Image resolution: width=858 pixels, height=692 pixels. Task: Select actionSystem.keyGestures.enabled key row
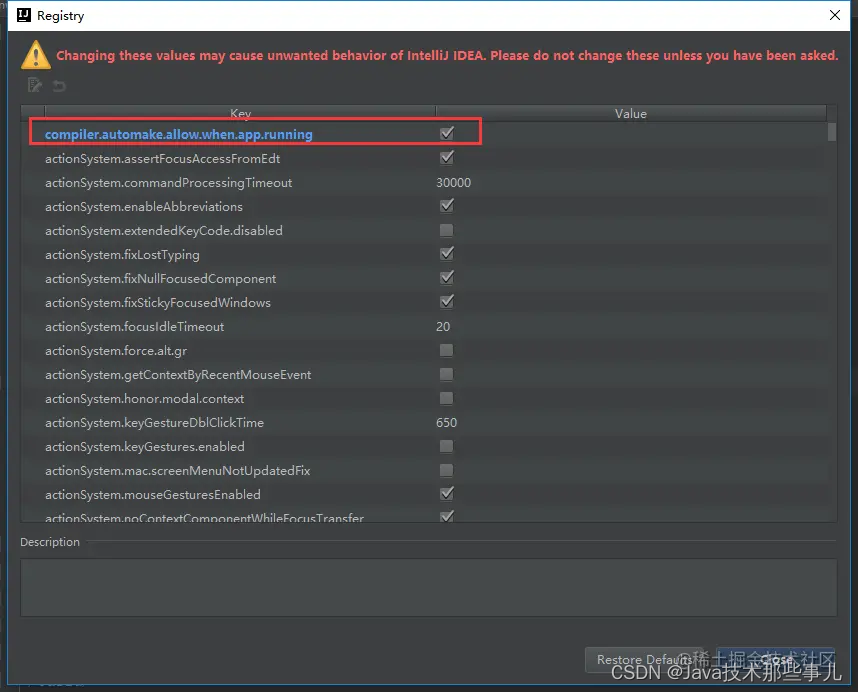(144, 447)
